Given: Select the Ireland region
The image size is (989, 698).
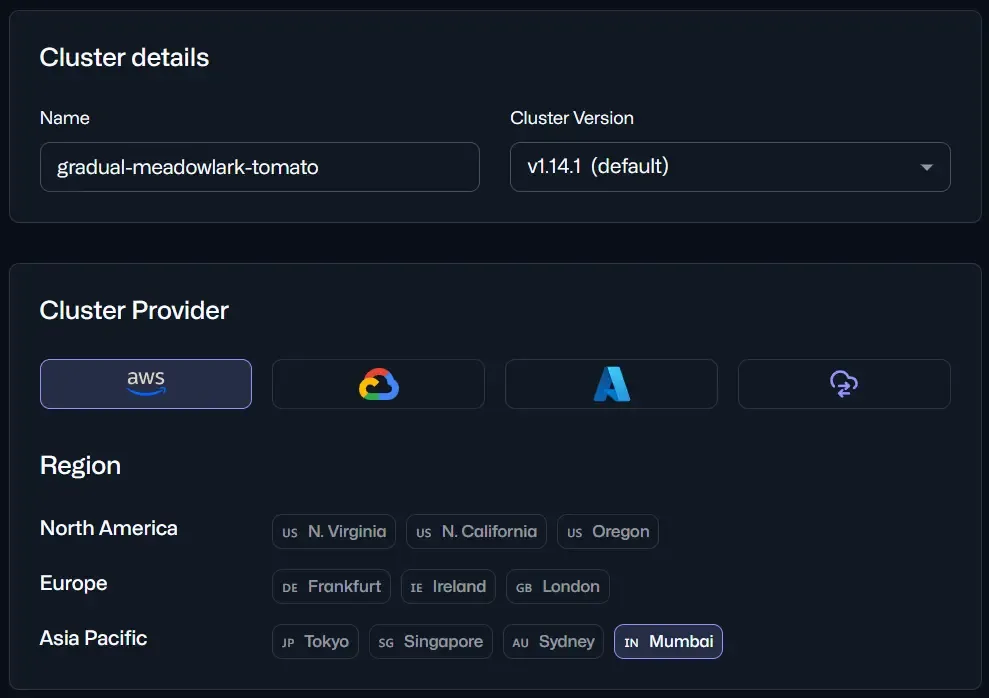Looking at the screenshot, I should [448, 586].
